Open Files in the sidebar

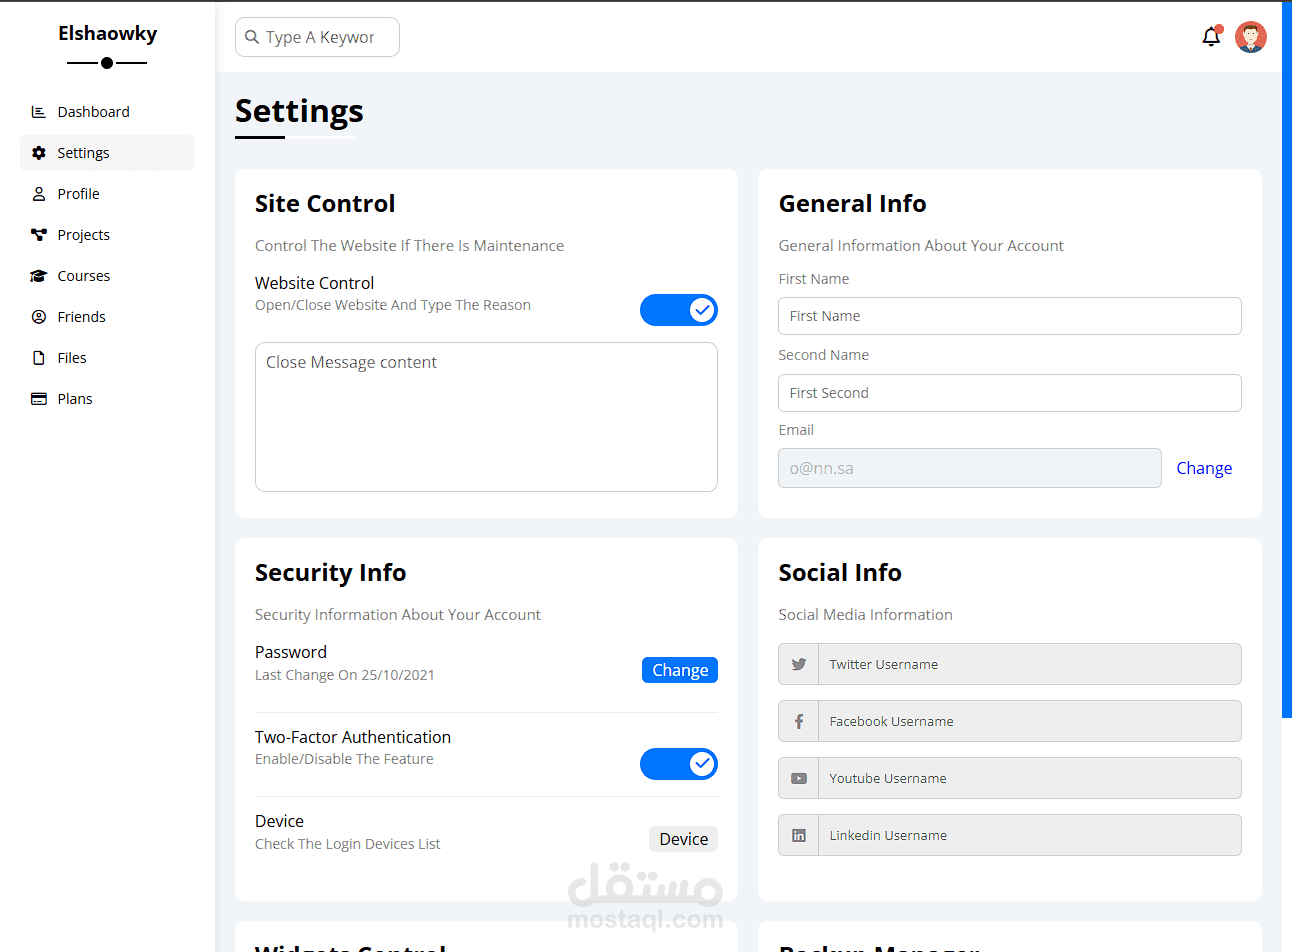point(107,358)
